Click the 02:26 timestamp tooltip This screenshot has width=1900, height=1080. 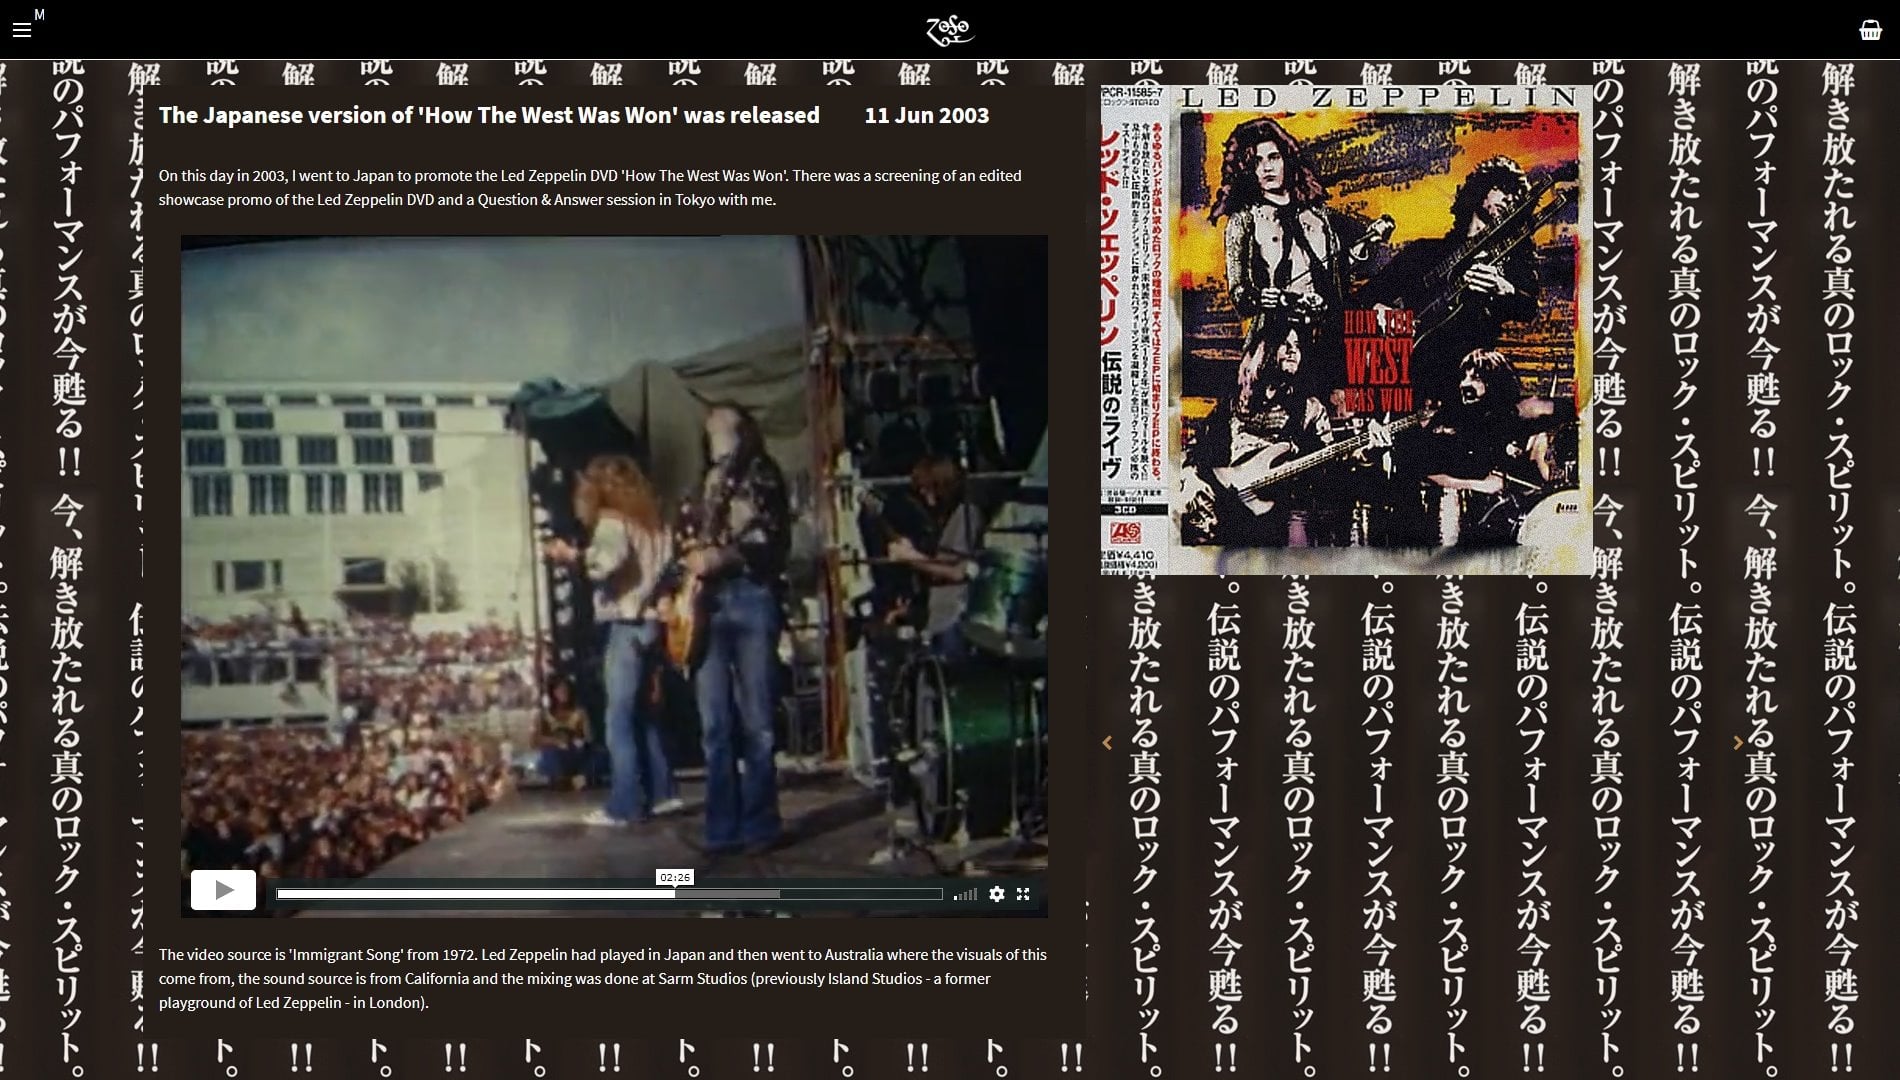(675, 877)
